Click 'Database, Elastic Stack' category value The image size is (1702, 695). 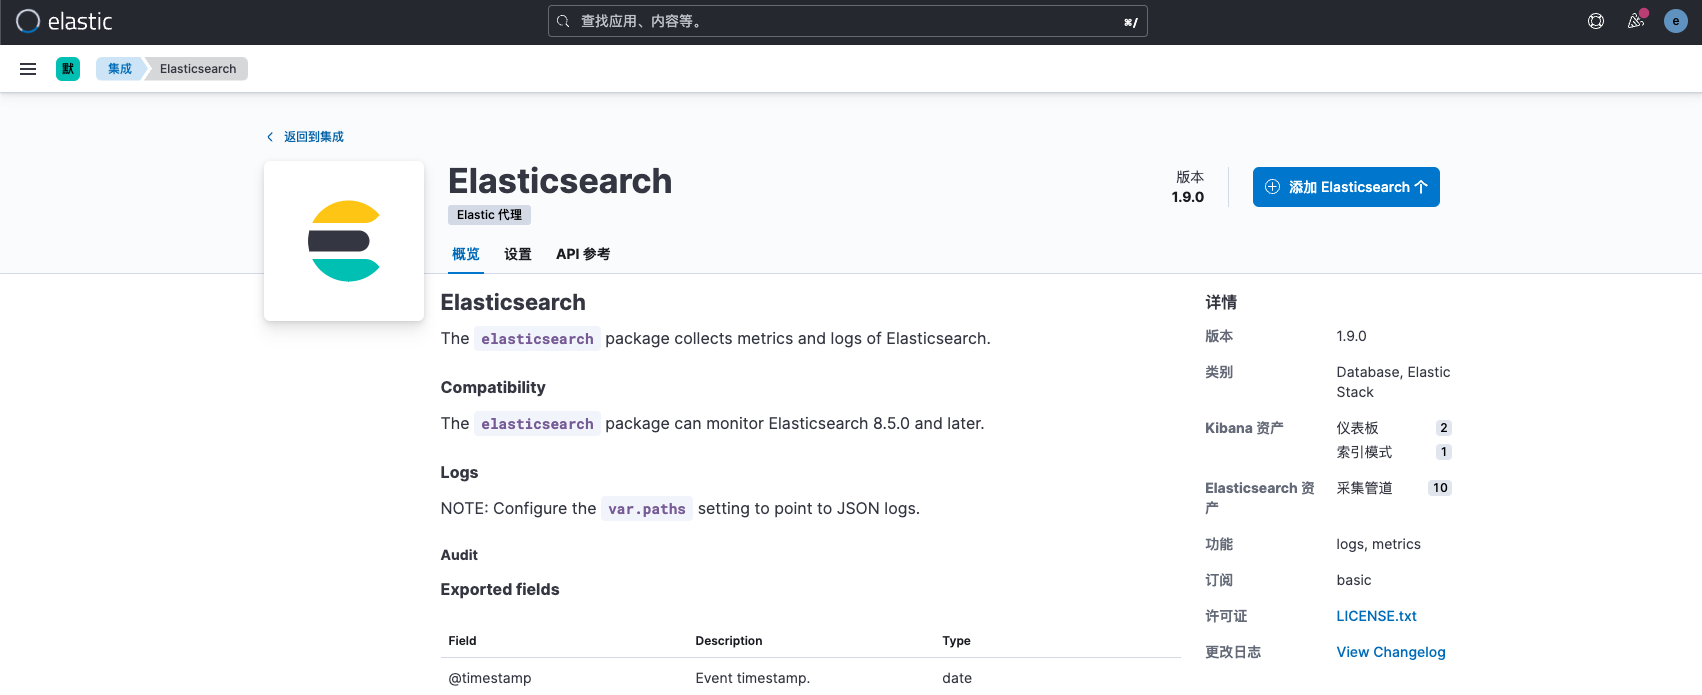click(1393, 382)
